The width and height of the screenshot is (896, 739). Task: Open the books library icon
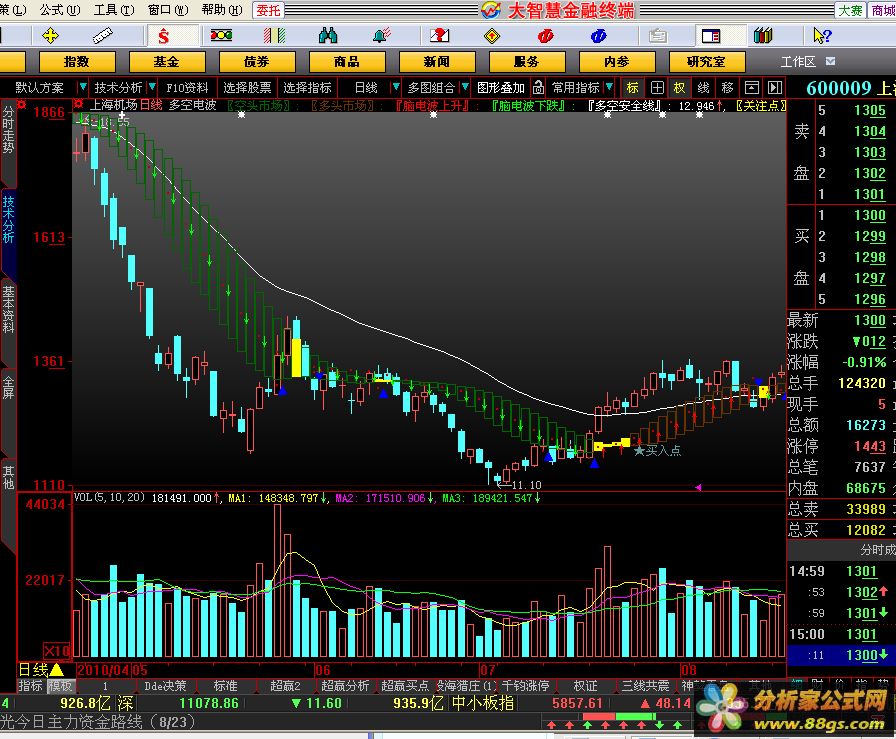(x=763, y=36)
